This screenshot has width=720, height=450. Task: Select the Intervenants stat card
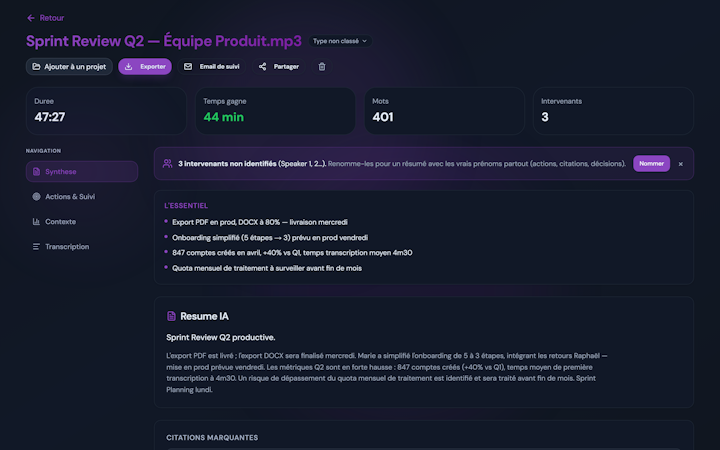[x=613, y=111]
